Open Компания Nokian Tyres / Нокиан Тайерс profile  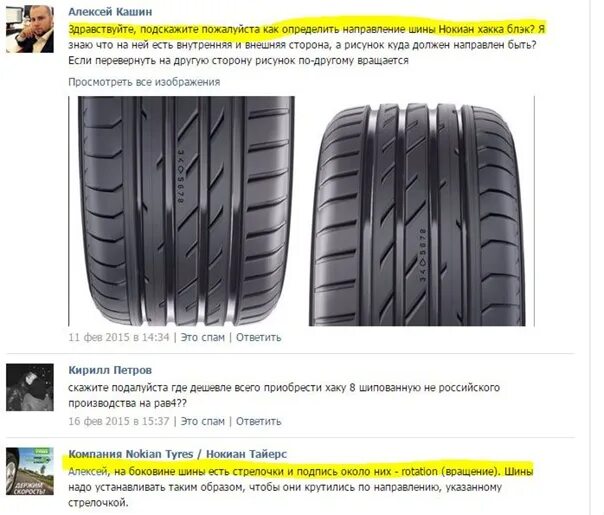coord(178,454)
